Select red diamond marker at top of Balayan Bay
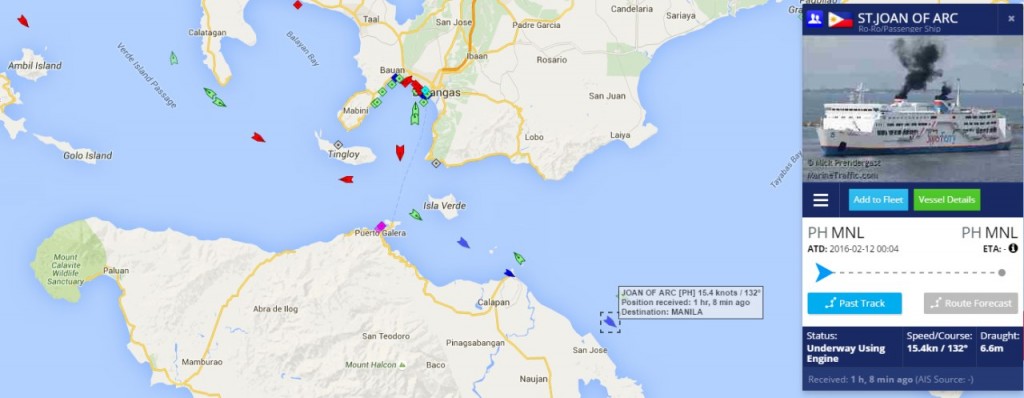The image size is (1024, 398). 298,5
